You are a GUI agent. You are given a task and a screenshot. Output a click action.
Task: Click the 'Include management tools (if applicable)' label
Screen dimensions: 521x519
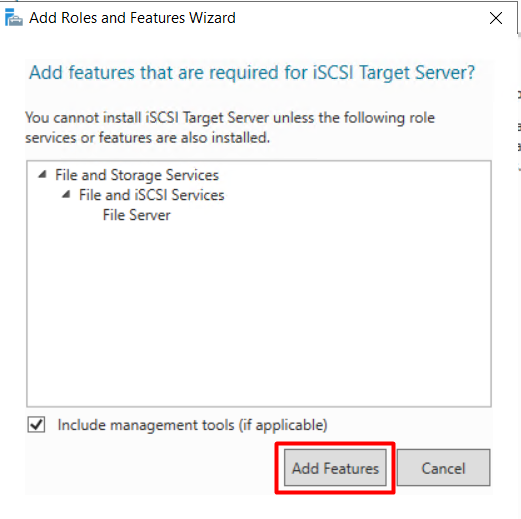pyautogui.click(x=192, y=425)
